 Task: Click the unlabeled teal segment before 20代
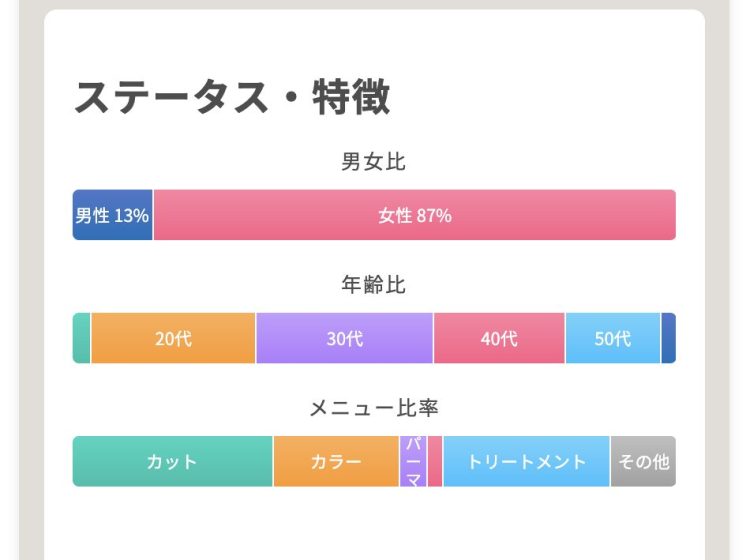point(81,338)
